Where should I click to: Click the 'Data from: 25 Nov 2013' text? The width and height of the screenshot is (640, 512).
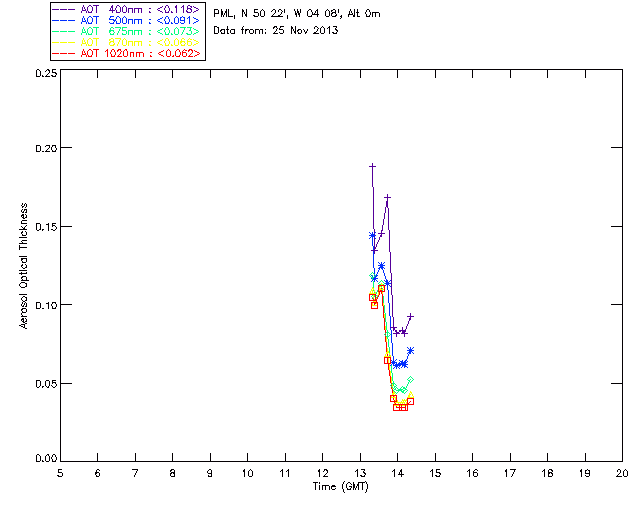click(276, 31)
